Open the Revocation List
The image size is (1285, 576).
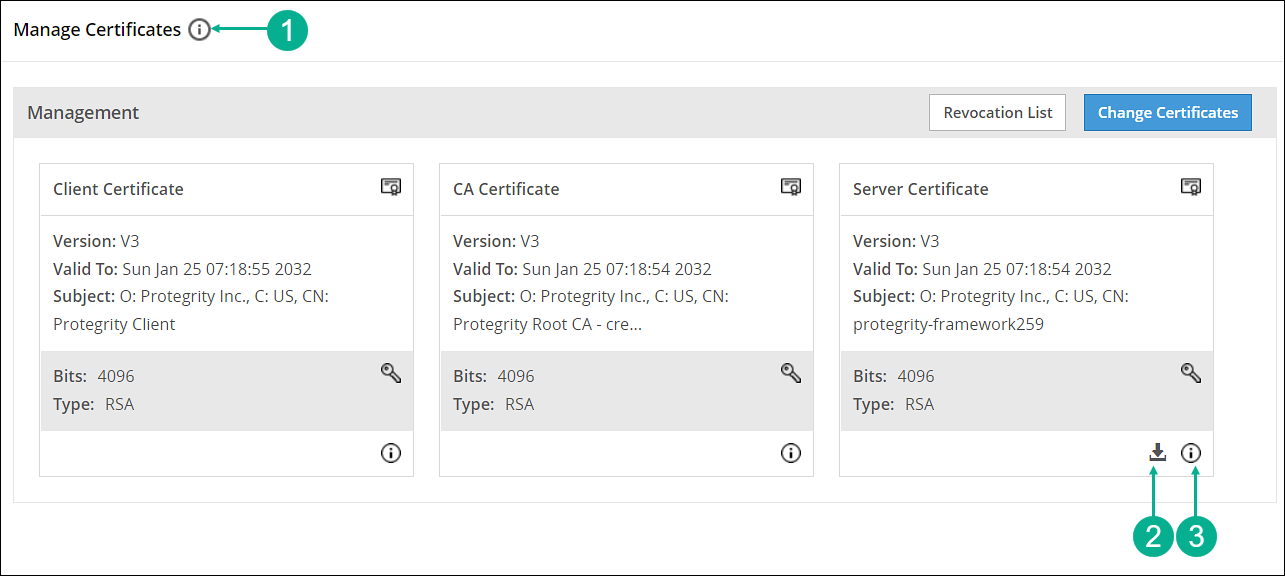(x=997, y=112)
